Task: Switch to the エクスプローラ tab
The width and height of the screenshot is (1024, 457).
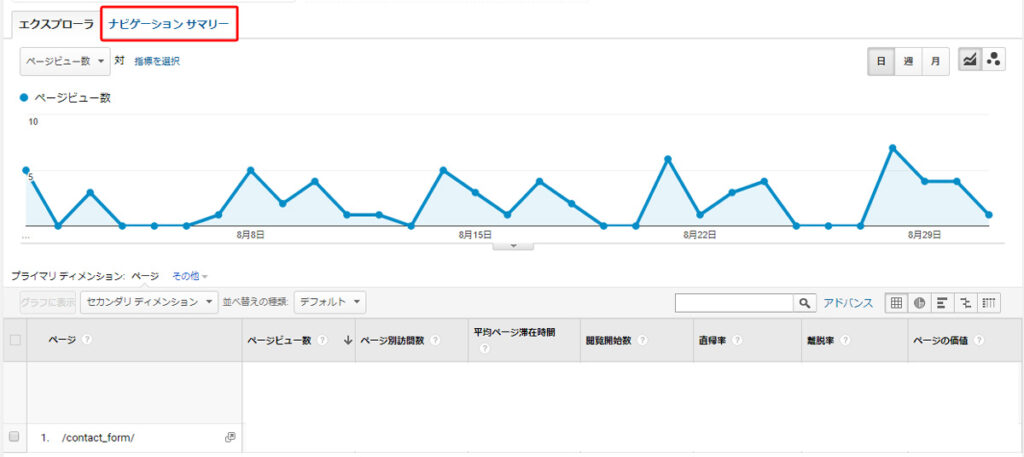Action: [x=57, y=23]
